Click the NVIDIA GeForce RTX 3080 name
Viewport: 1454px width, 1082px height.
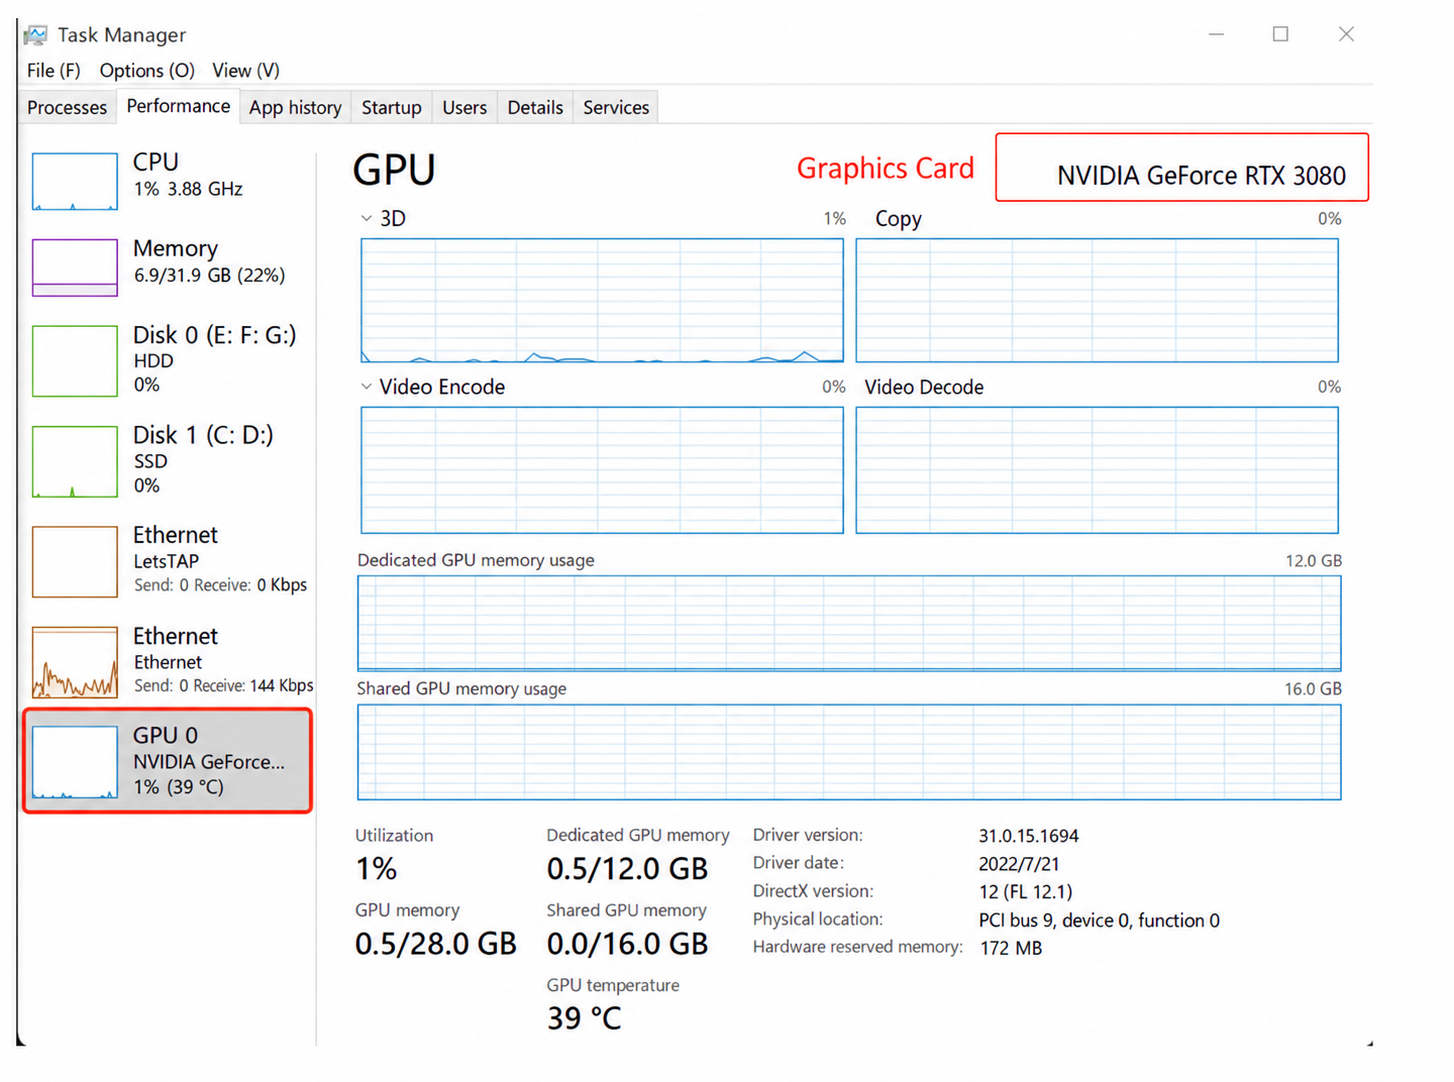[x=1201, y=176]
